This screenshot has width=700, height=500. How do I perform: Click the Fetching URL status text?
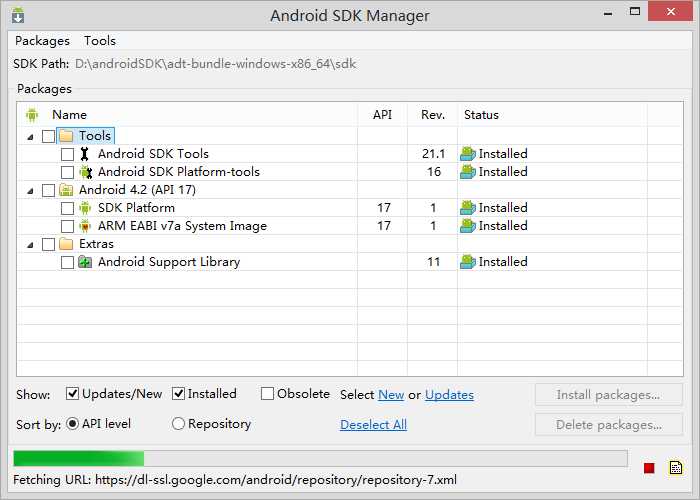(235, 480)
